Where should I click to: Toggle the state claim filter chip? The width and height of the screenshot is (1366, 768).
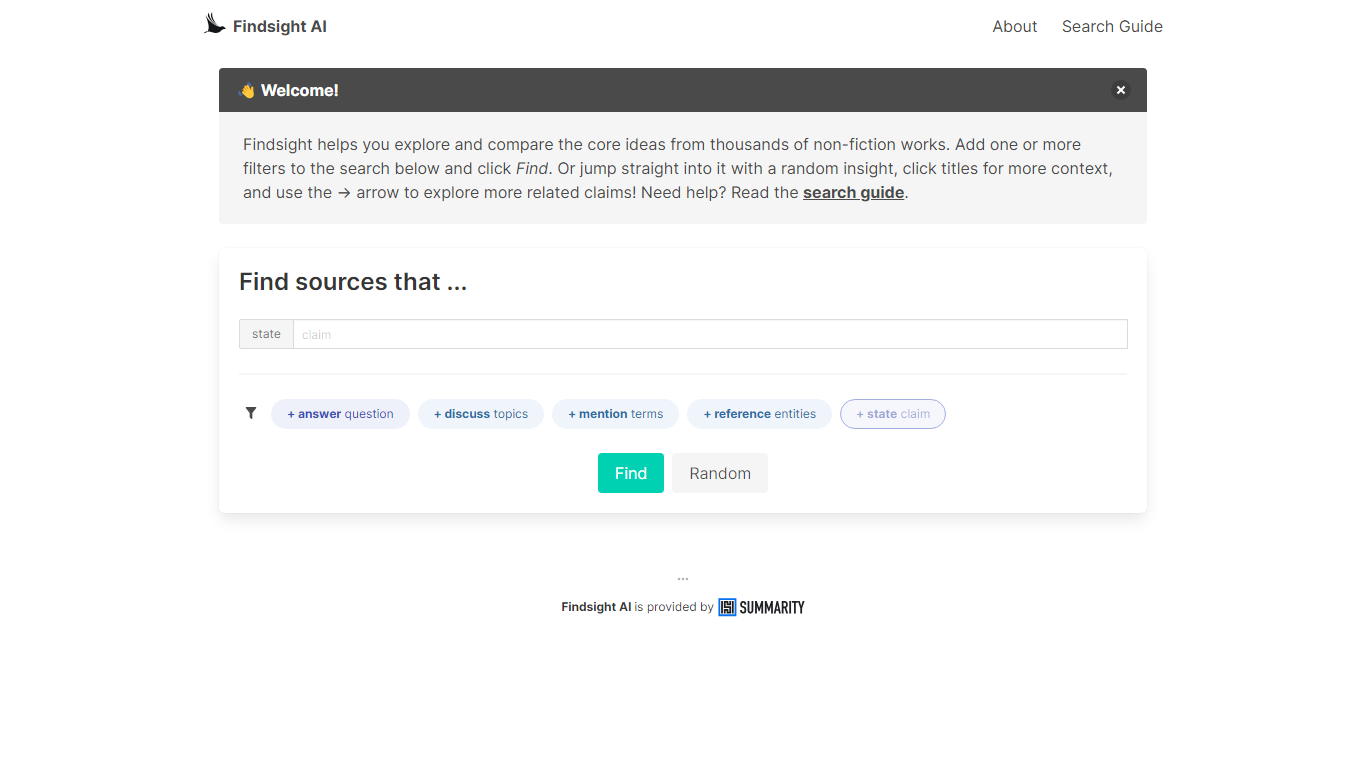892,414
